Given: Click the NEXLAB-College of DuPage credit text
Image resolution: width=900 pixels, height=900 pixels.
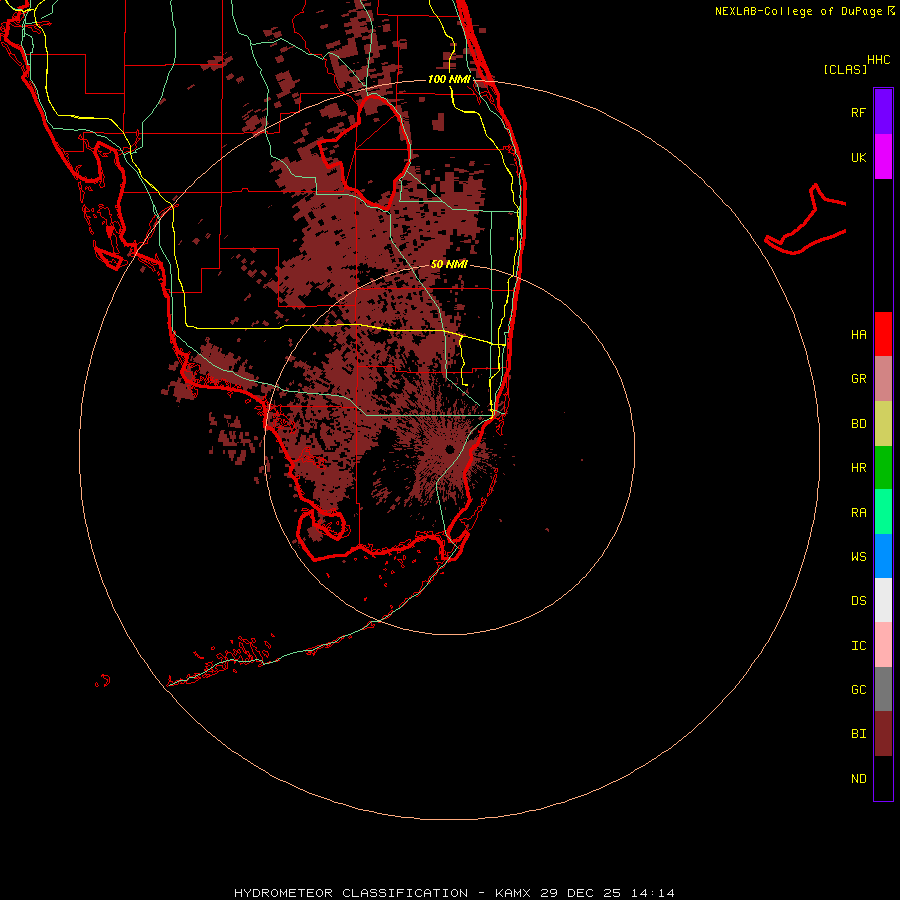Looking at the screenshot, I should (x=799, y=11).
